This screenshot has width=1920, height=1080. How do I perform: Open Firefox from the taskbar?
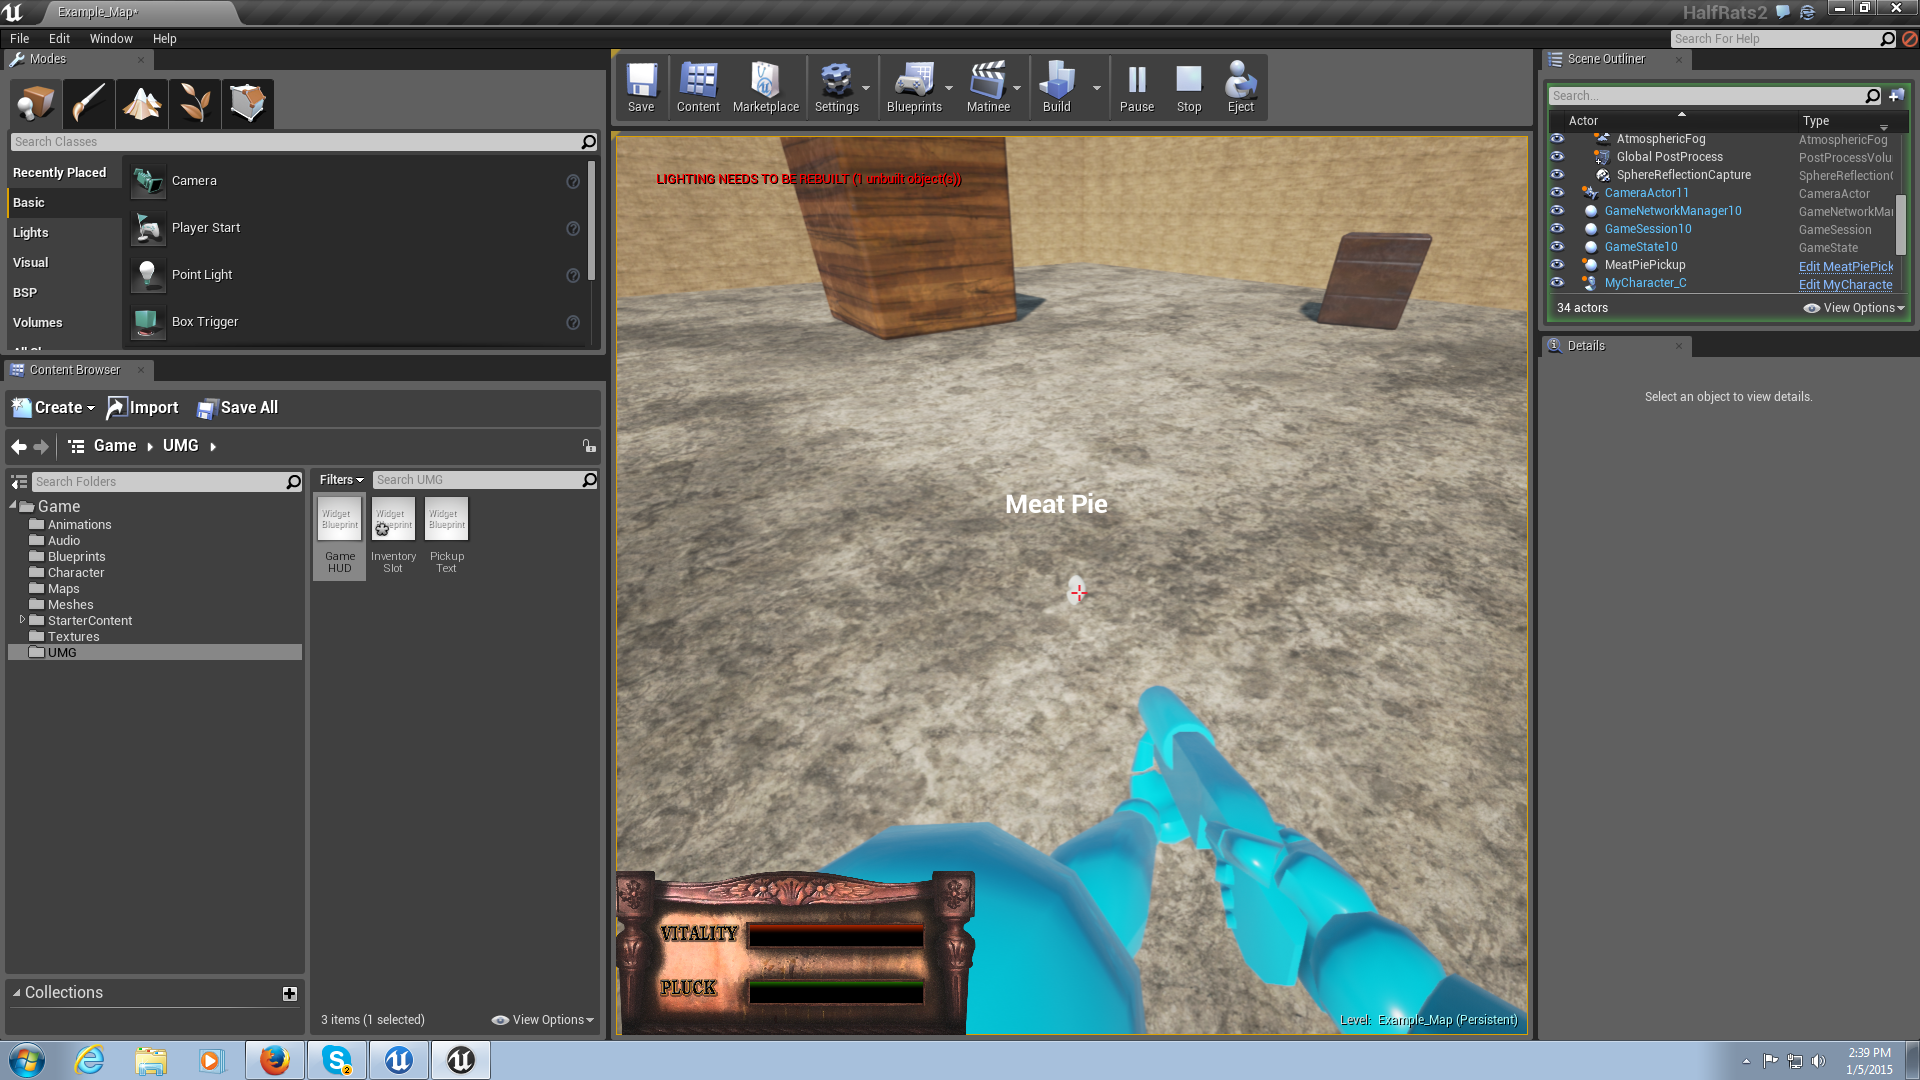point(274,1060)
